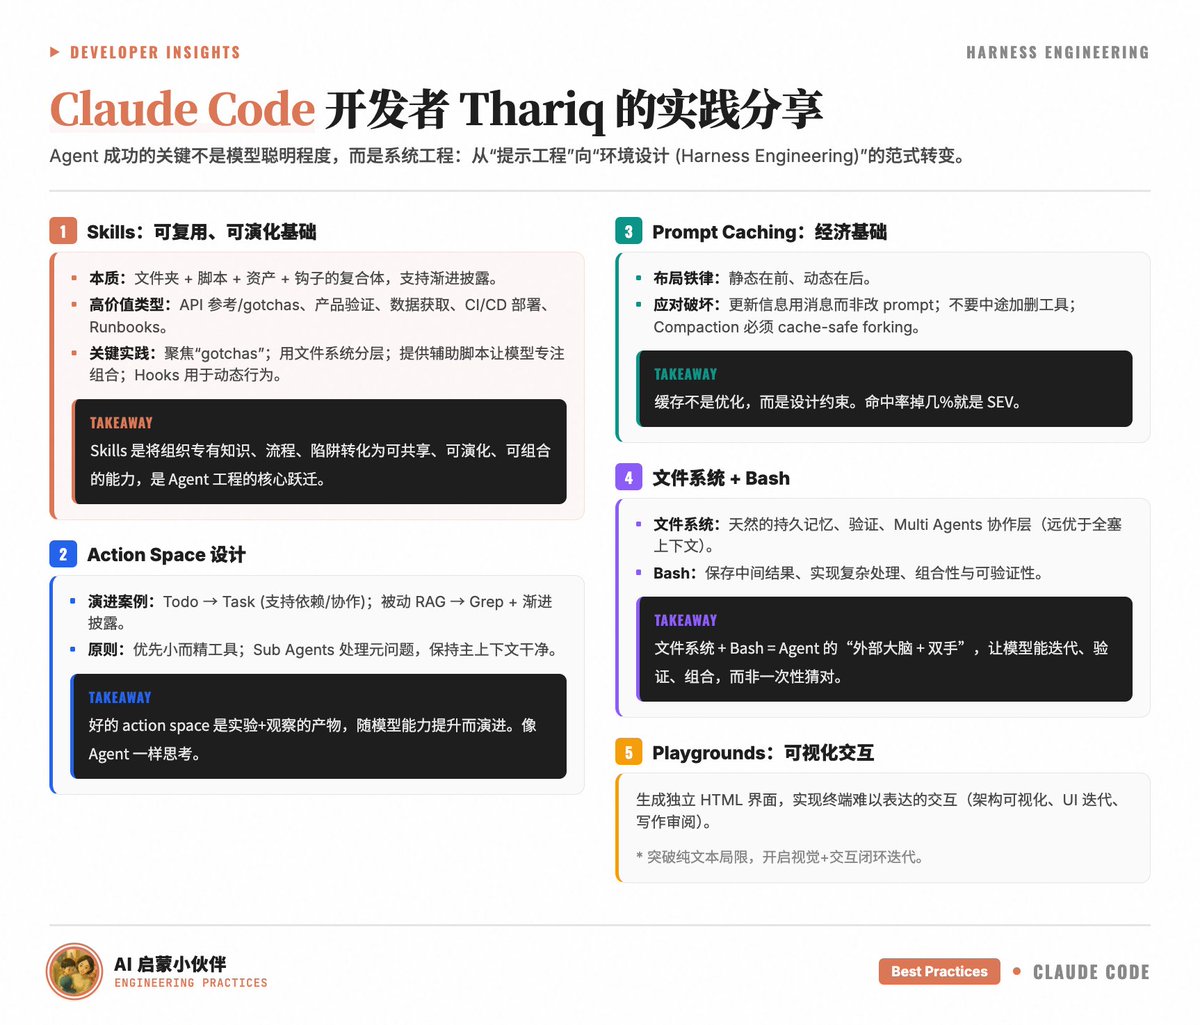Click the Playgrounds text 生成独立 HTML 界面

tap(882, 810)
